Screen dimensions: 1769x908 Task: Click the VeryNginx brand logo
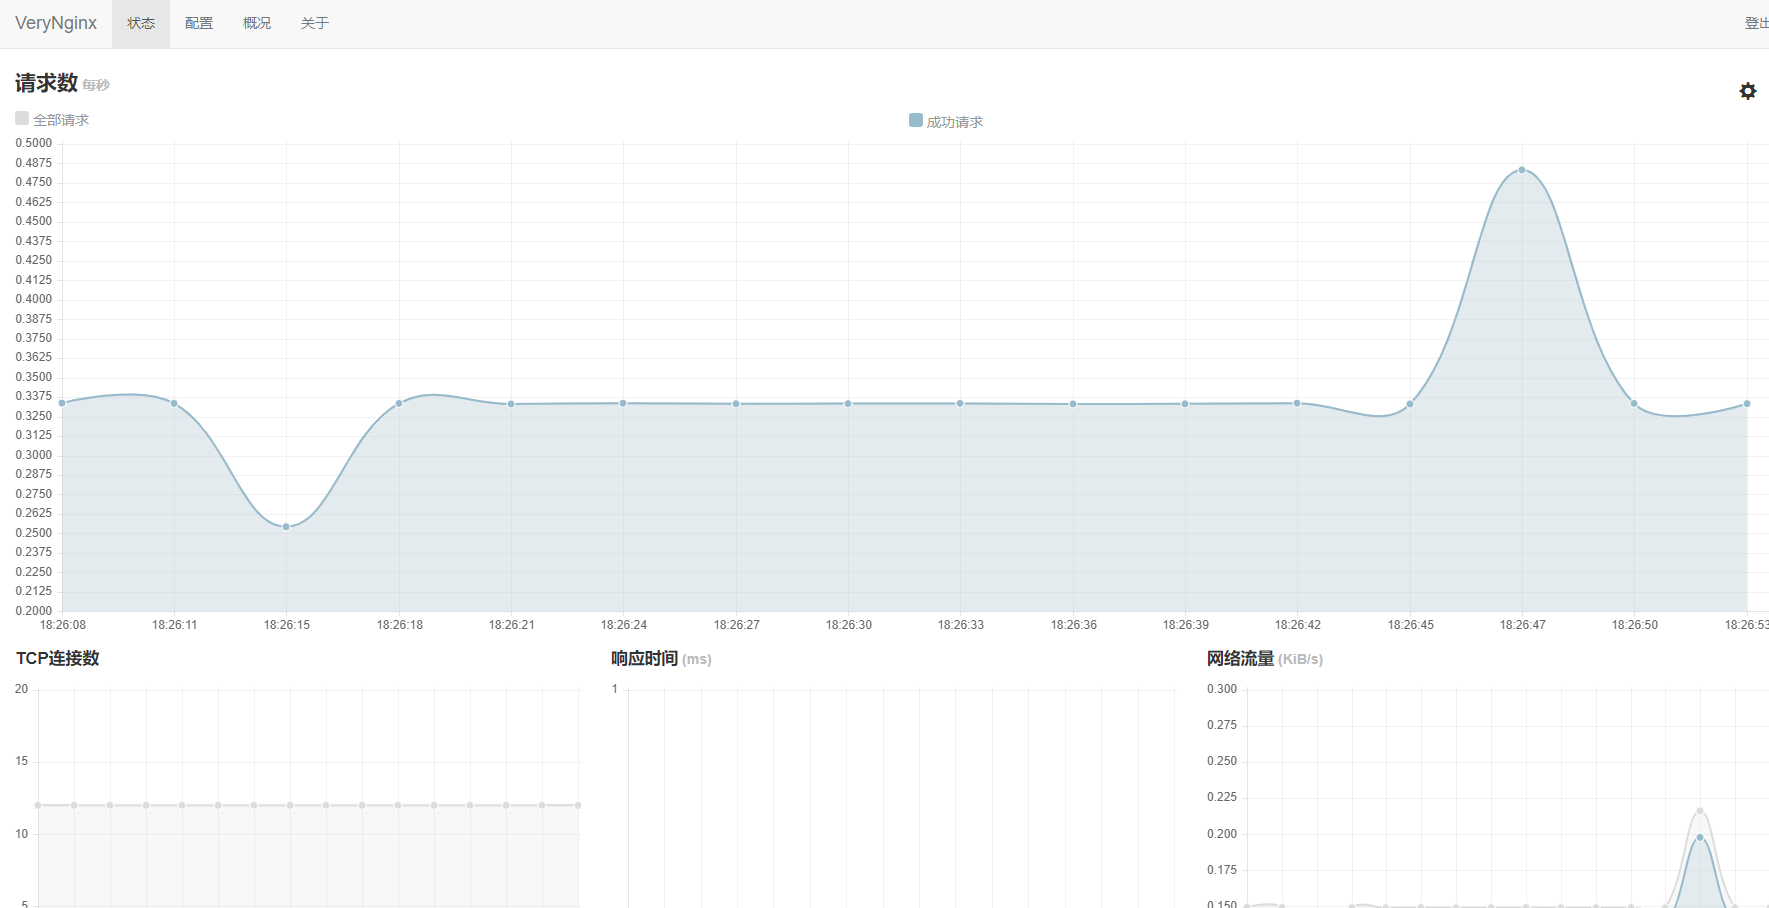coord(56,23)
